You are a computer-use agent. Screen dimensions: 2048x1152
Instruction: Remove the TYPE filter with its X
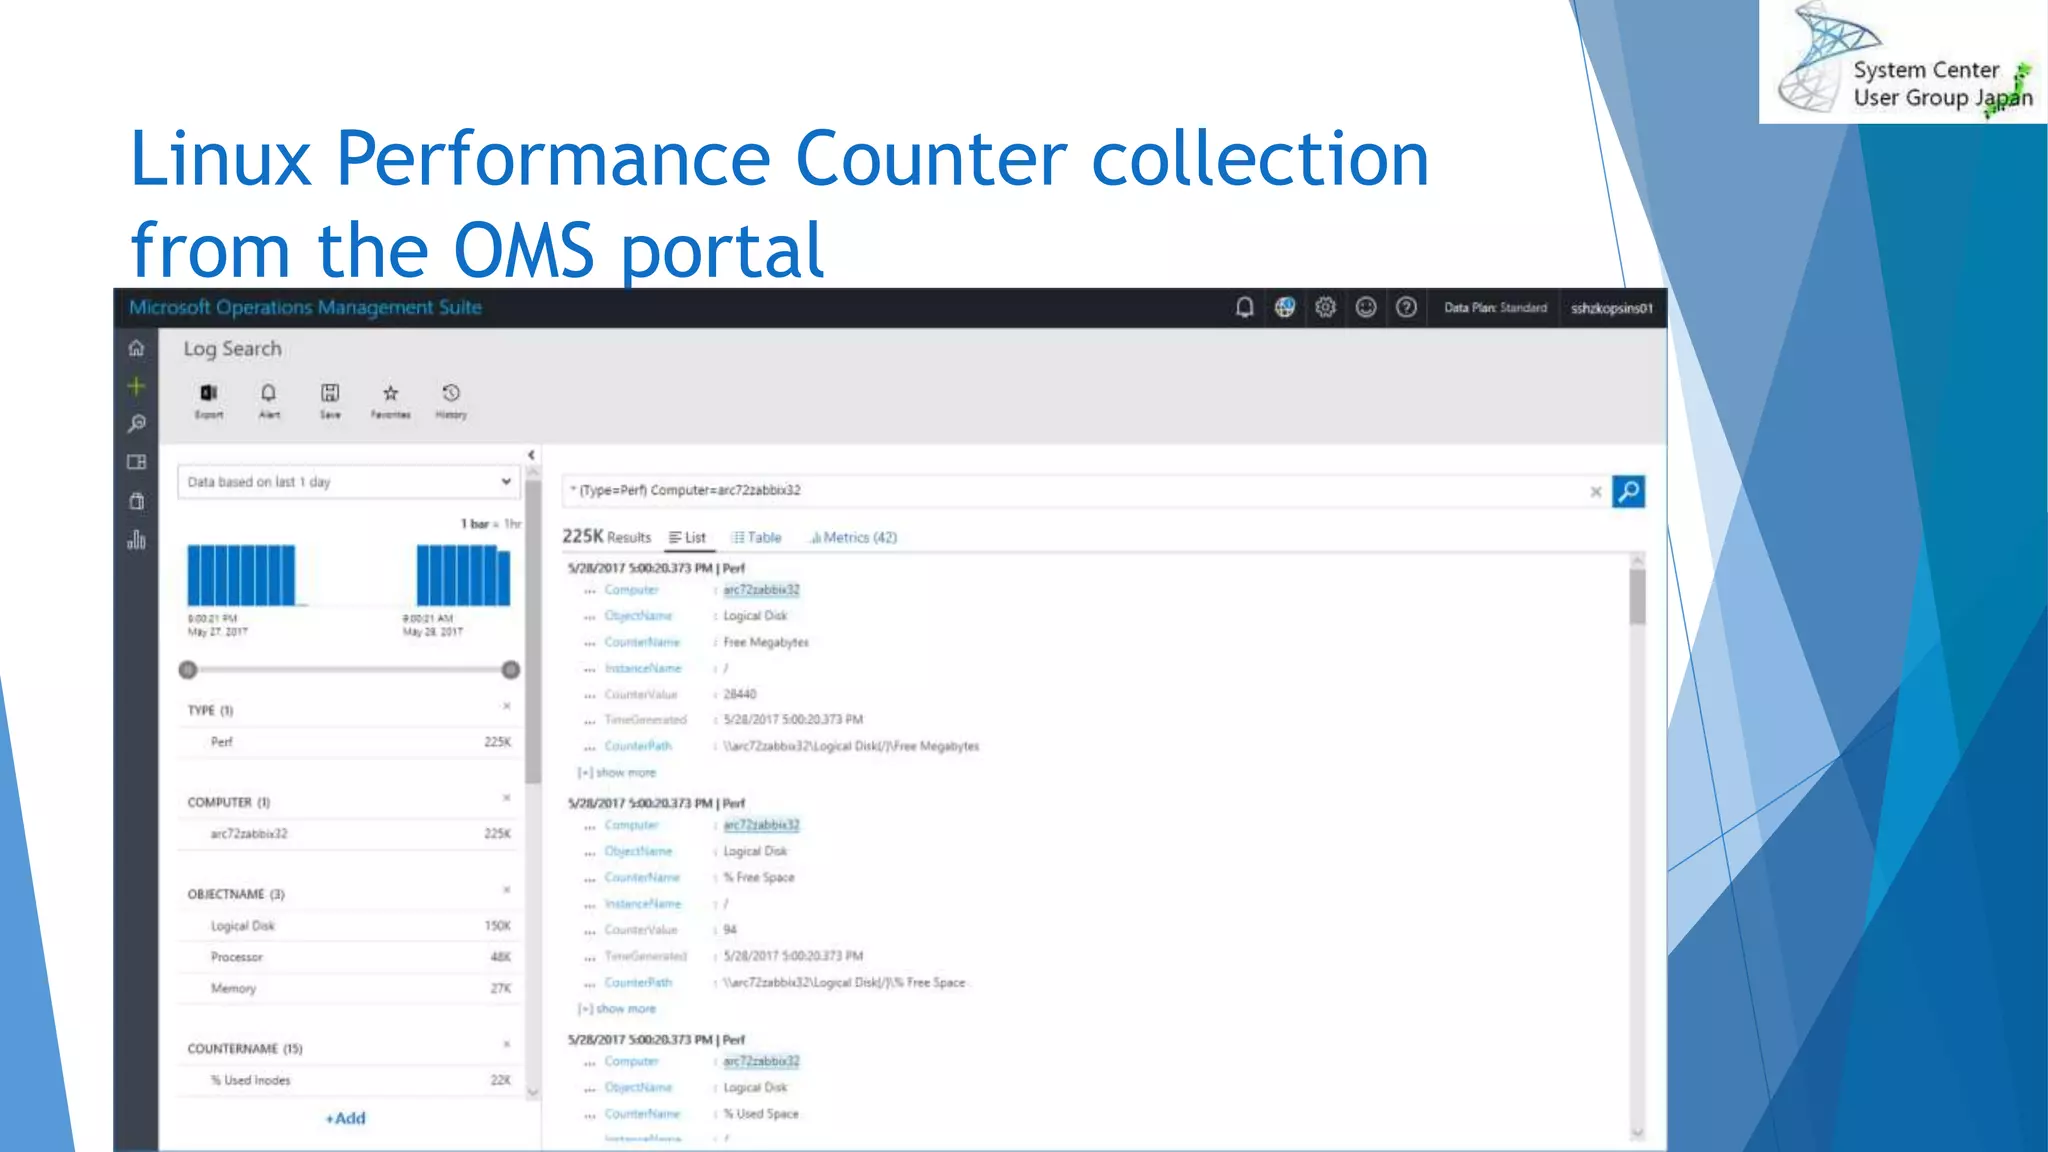506,706
